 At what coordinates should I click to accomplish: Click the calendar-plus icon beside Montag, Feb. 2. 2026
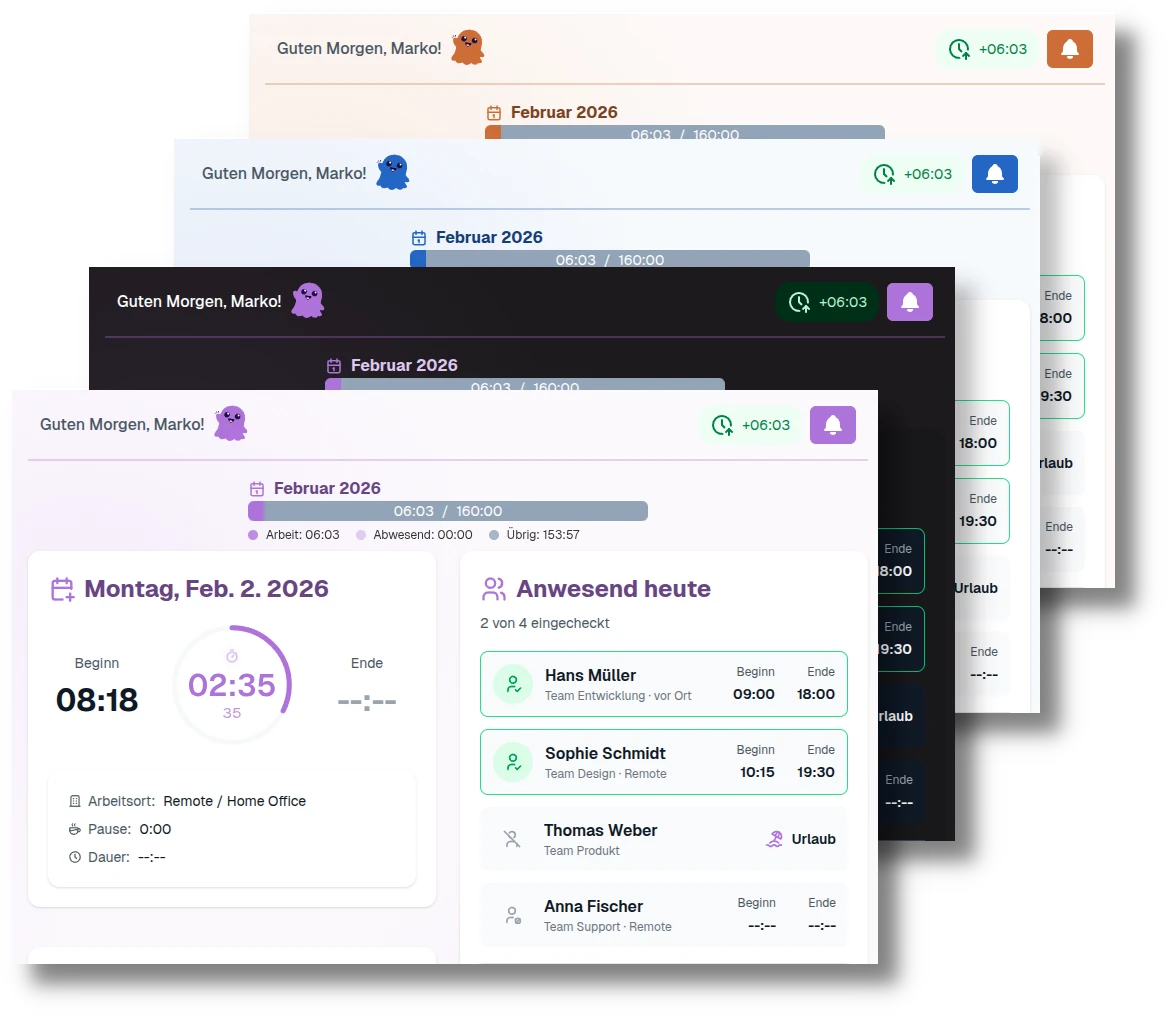(63, 589)
